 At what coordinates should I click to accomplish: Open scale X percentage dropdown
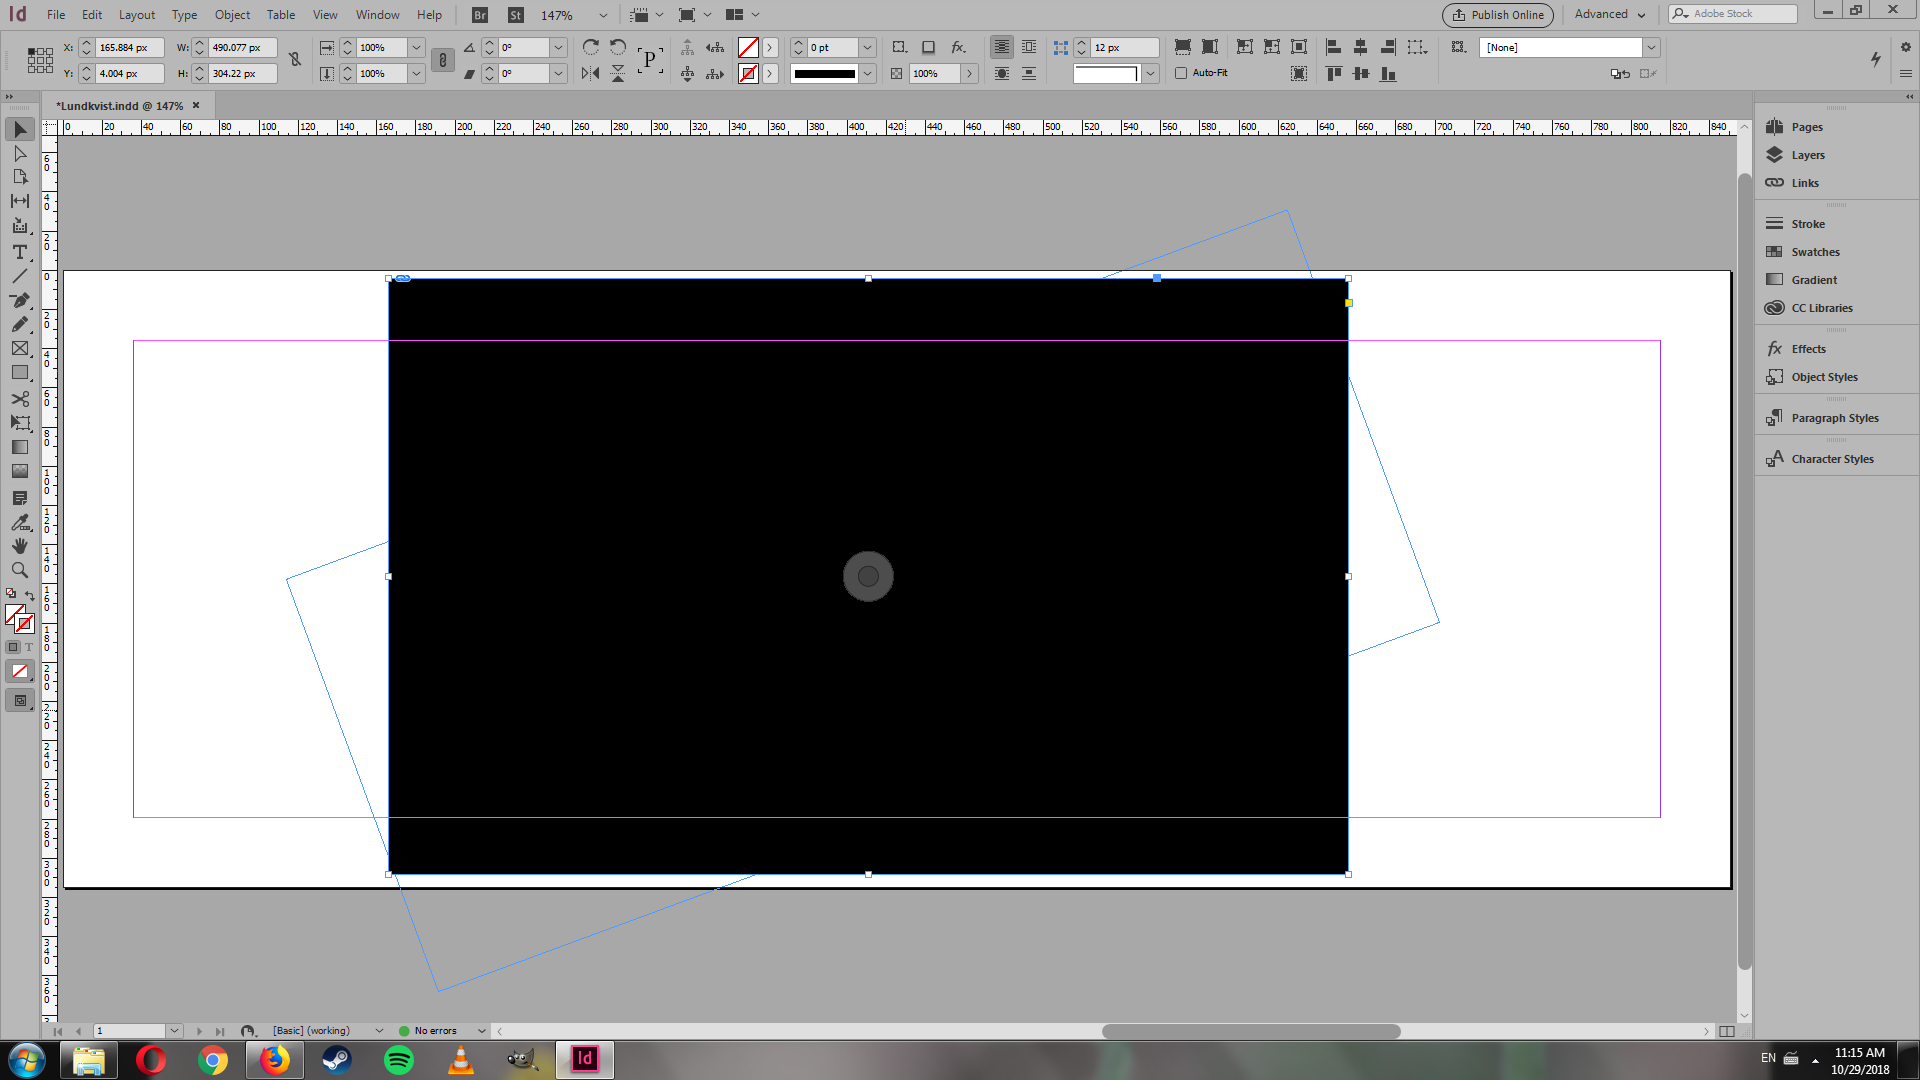416,47
